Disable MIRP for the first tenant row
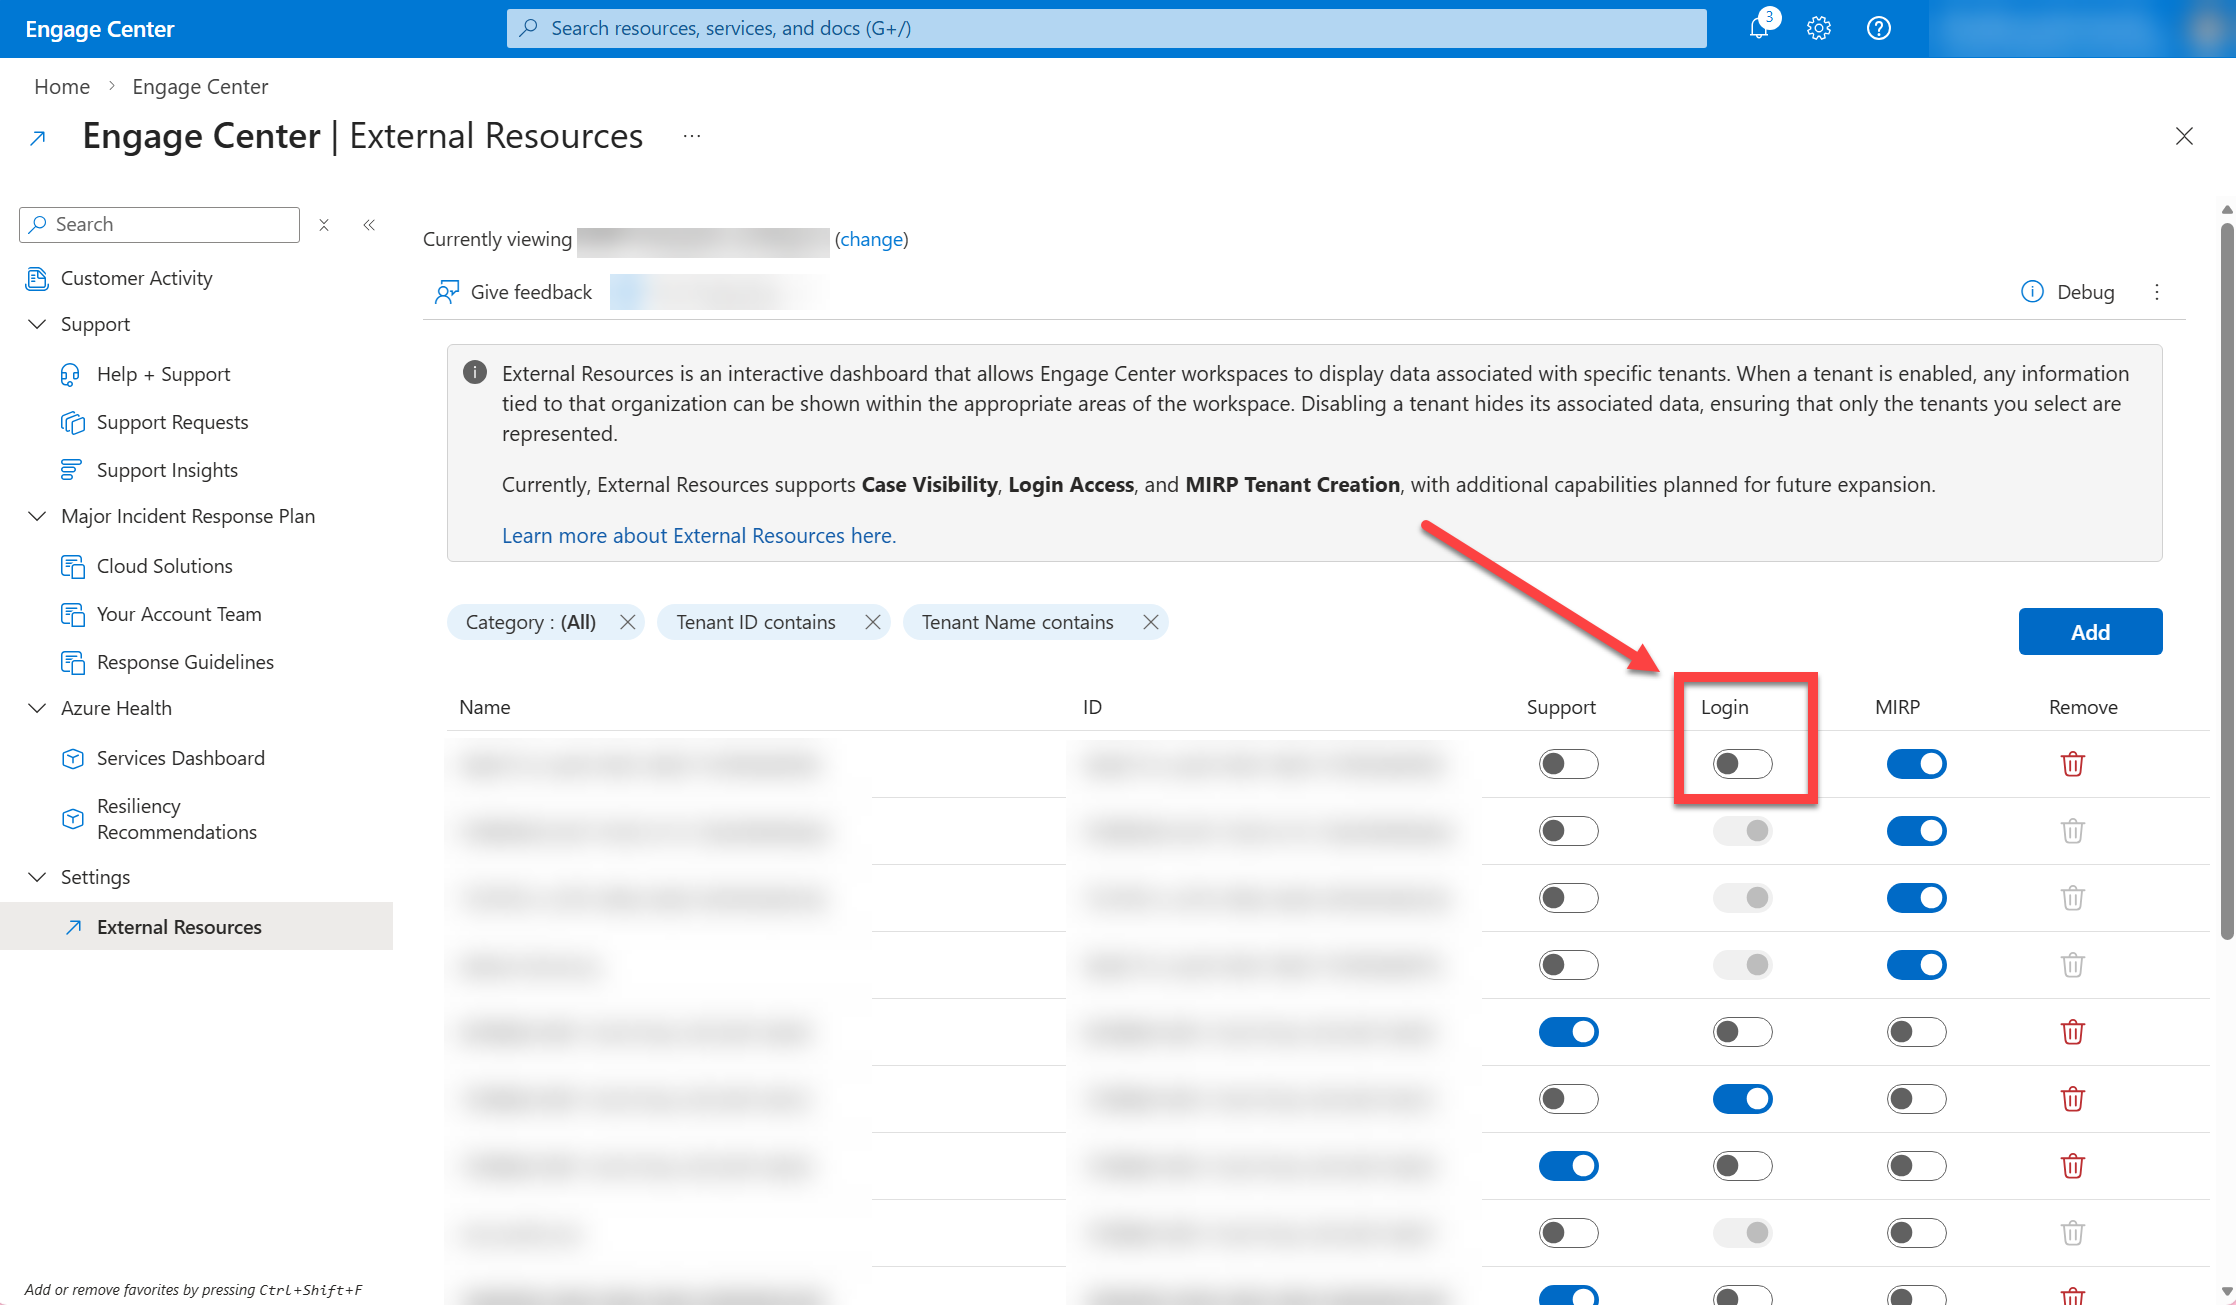 pos(1917,764)
